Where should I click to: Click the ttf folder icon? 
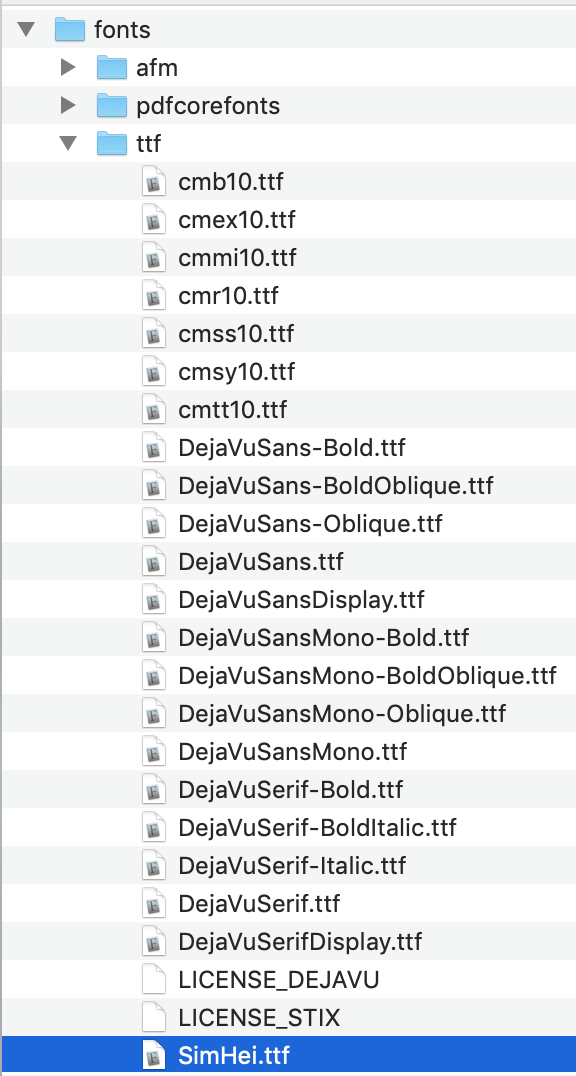point(111,143)
